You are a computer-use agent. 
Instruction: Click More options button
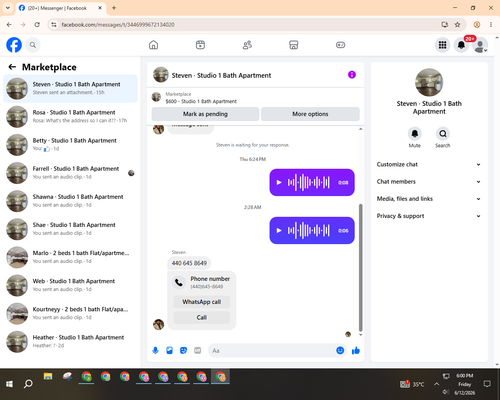310,114
